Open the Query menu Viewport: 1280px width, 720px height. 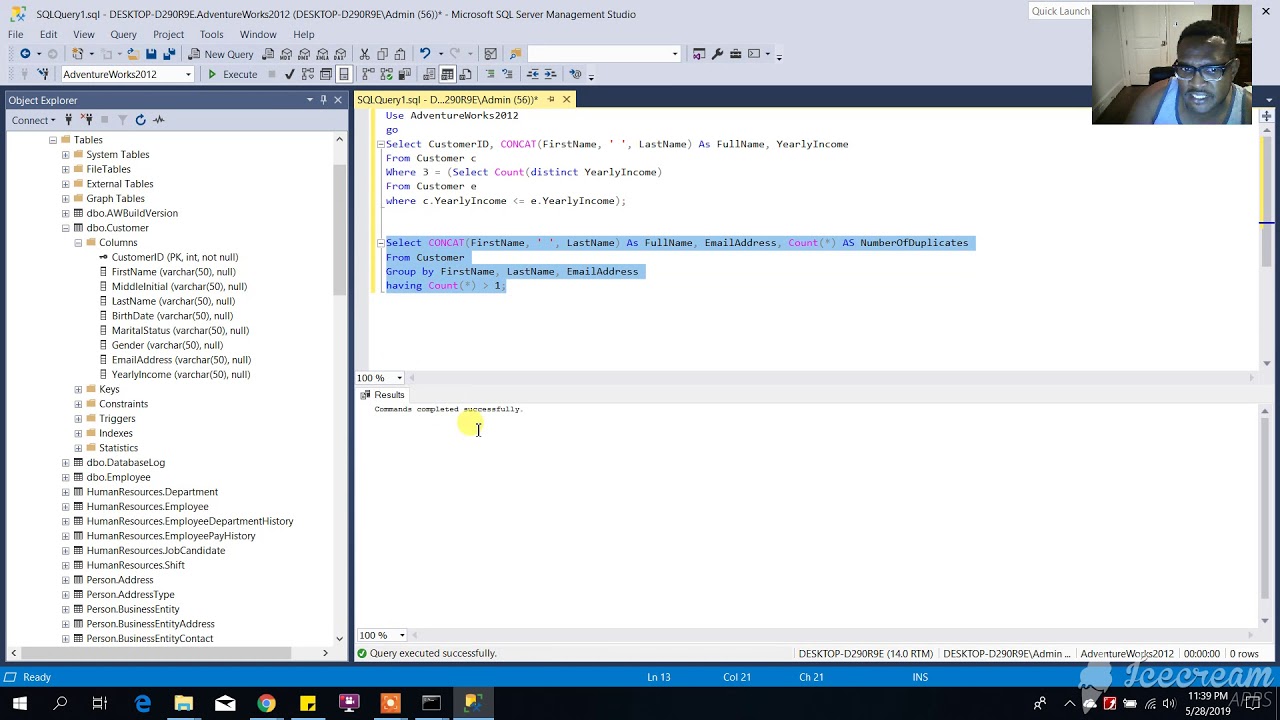[123, 34]
